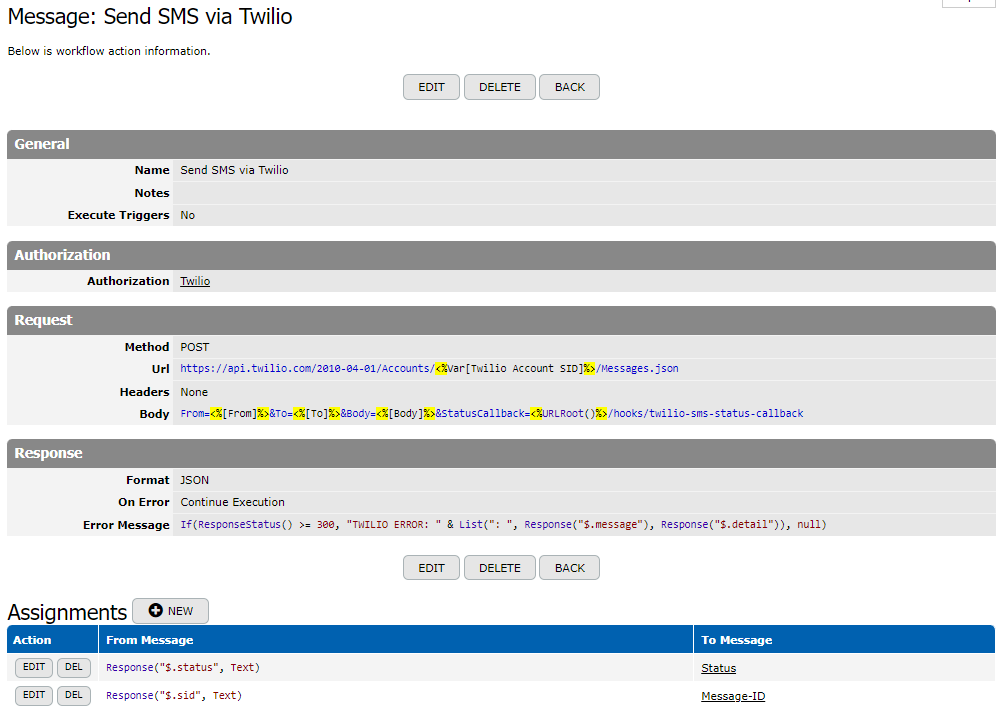The height and width of the screenshot is (719, 1004).
Task: Click the Action column header
Action: (33, 640)
